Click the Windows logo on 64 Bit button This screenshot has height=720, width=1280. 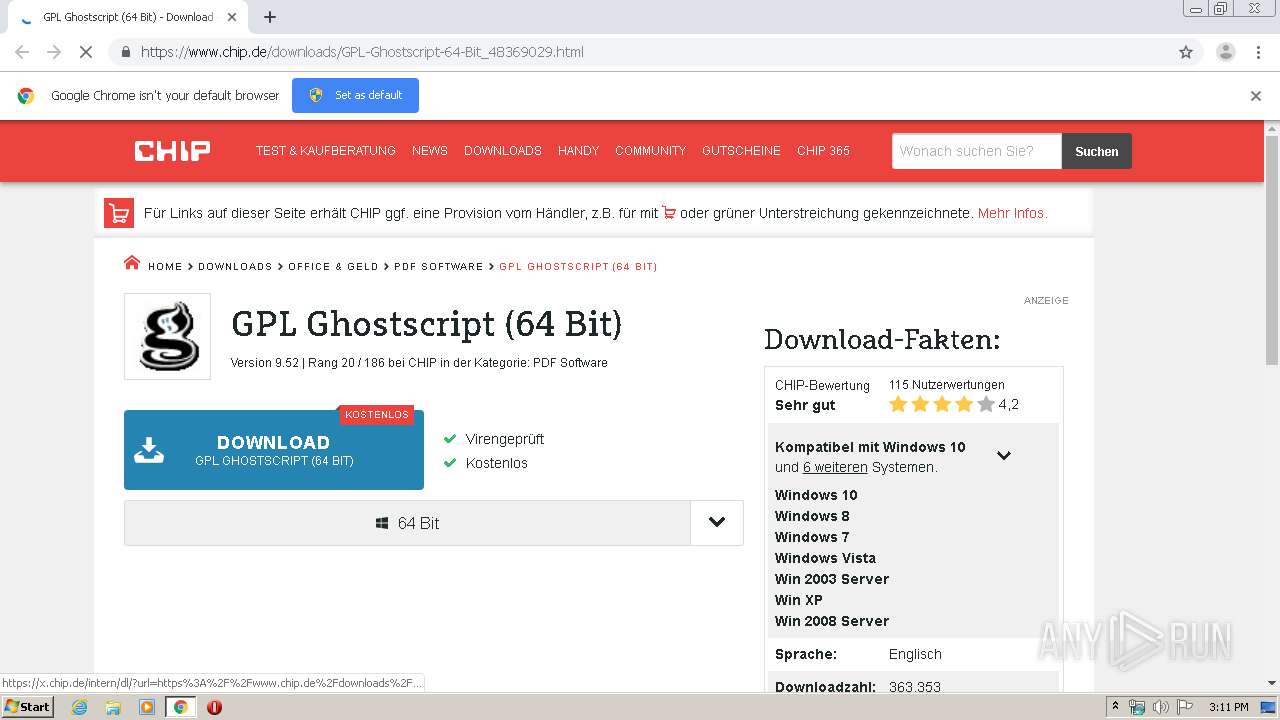(382, 523)
